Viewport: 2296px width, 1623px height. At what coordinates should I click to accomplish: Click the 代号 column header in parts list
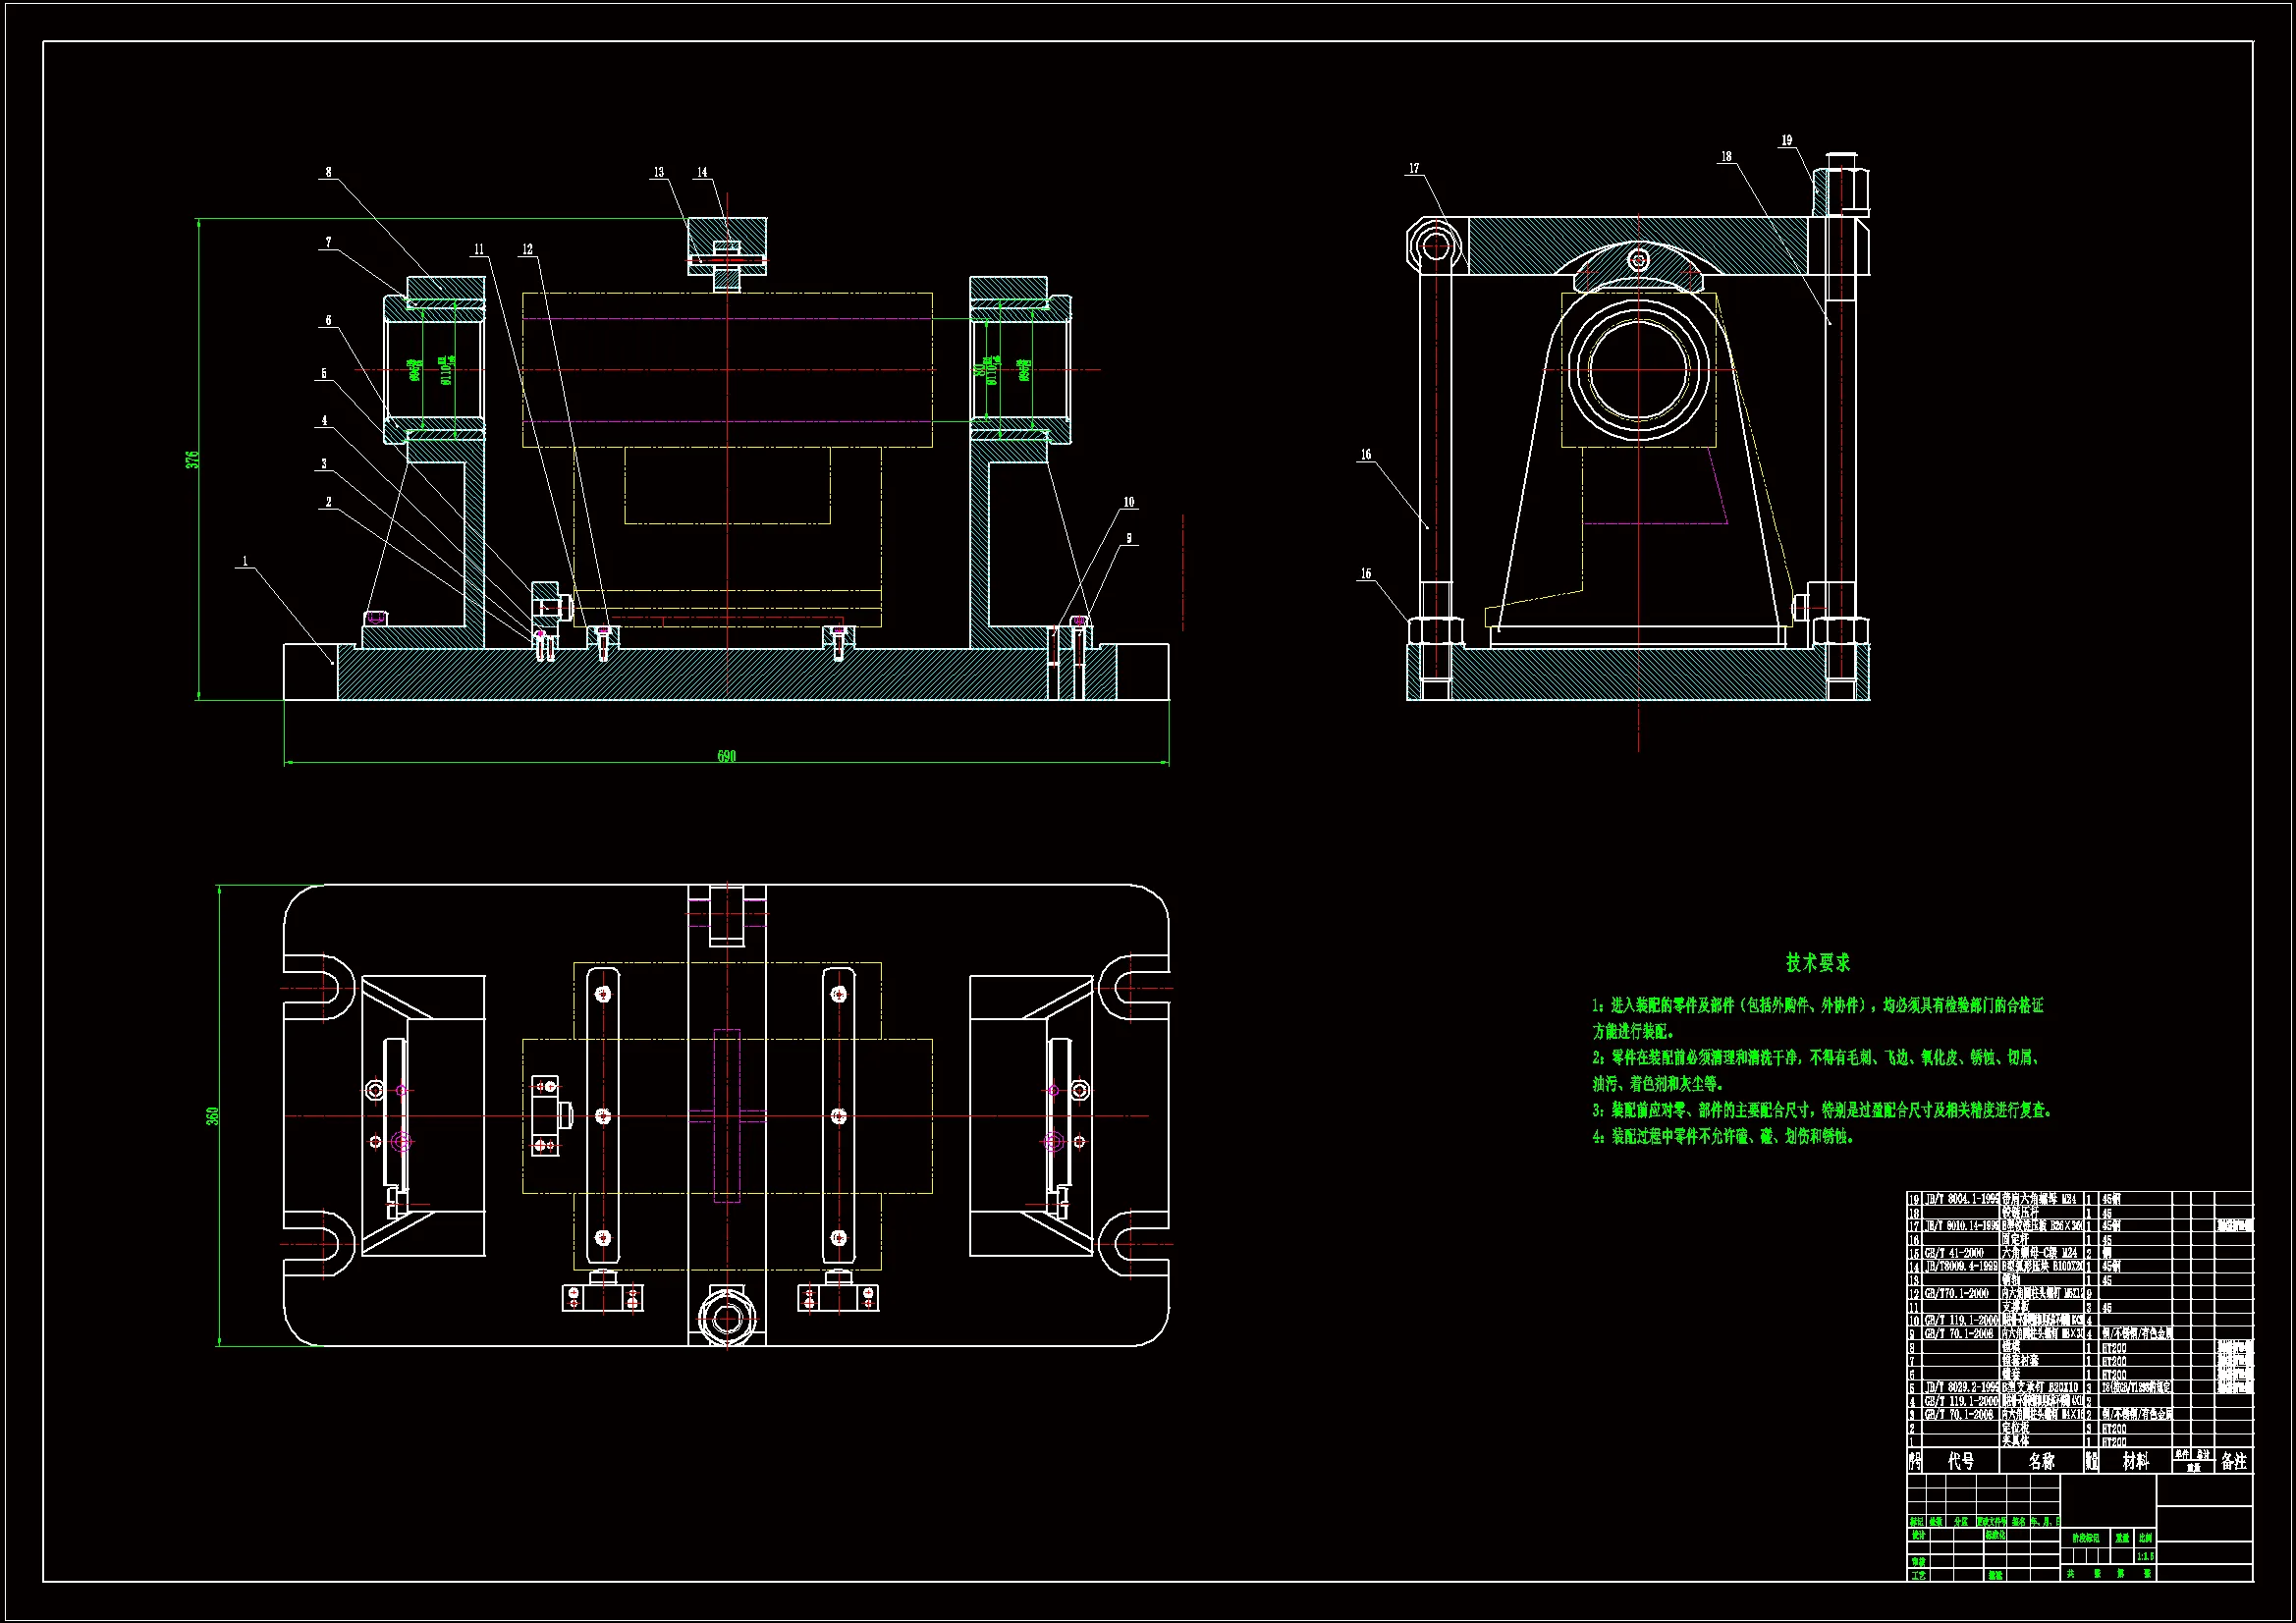coord(1961,1461)
